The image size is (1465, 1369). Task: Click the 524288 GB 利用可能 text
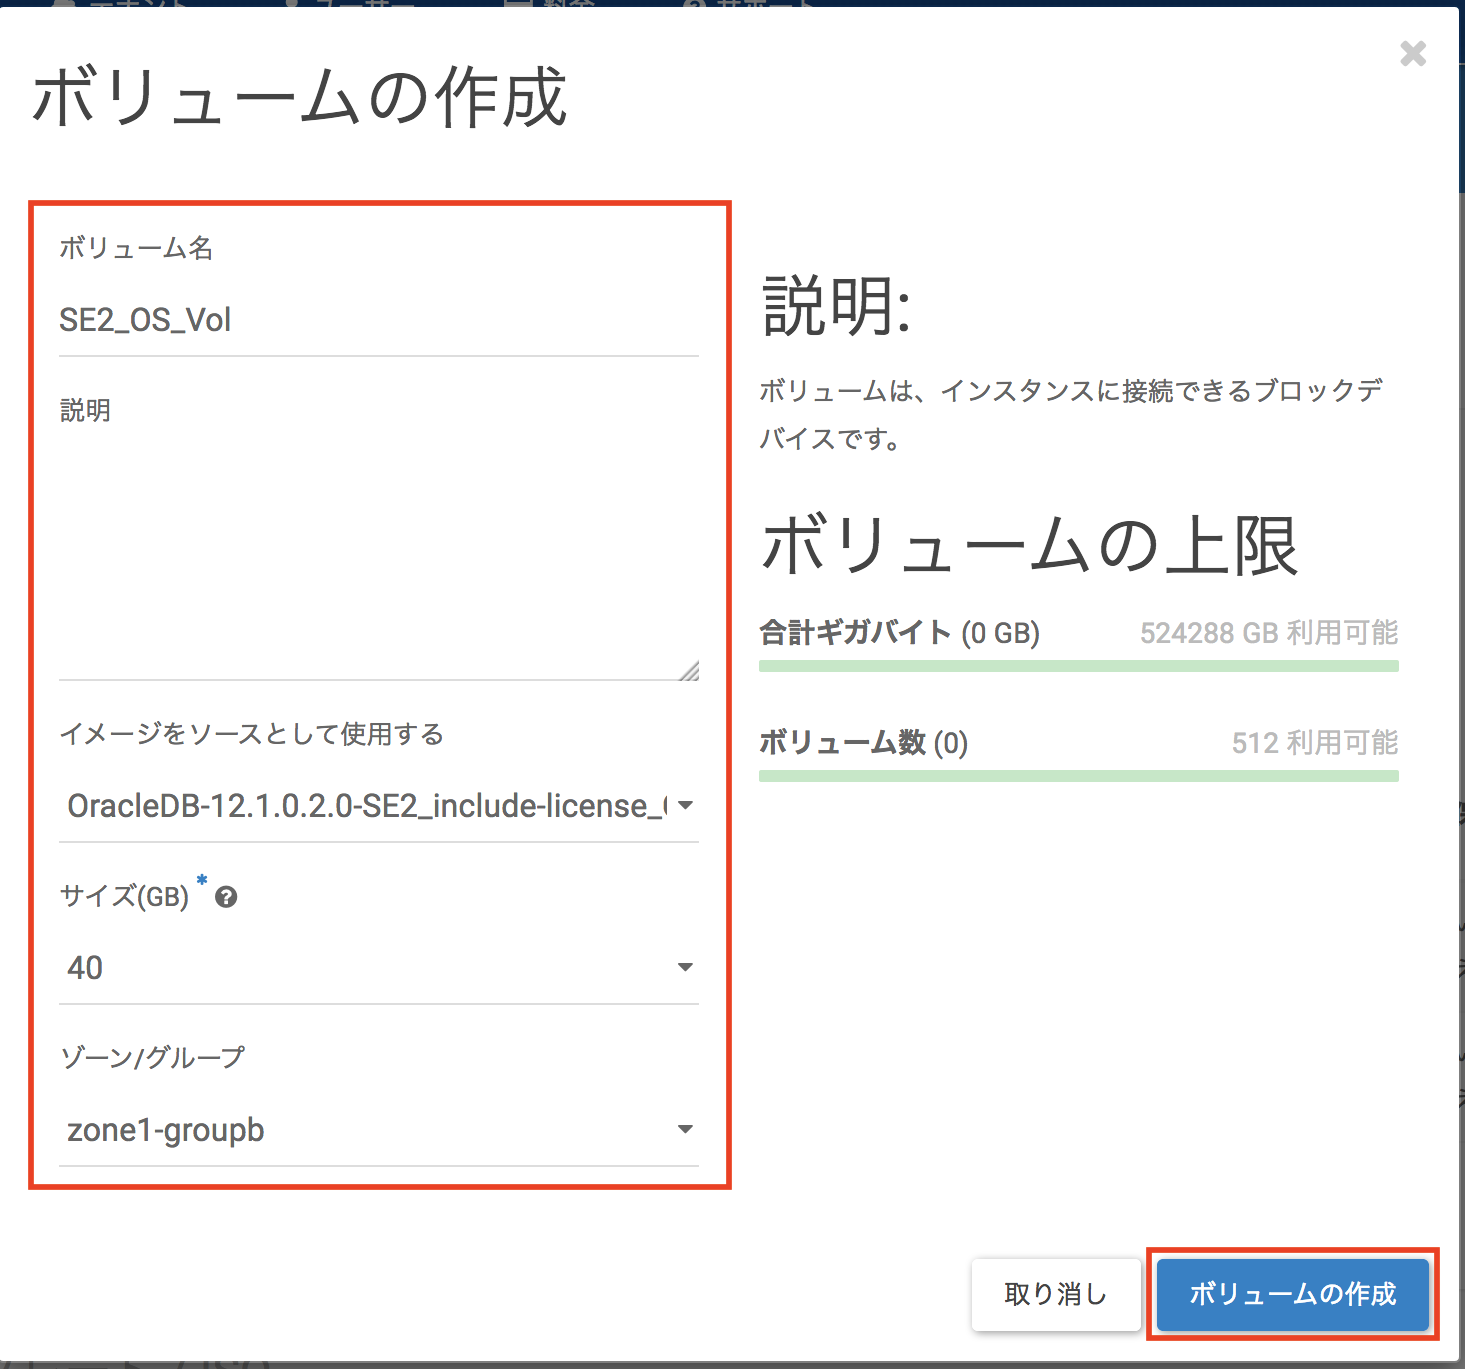click(x=1268, y=633)
